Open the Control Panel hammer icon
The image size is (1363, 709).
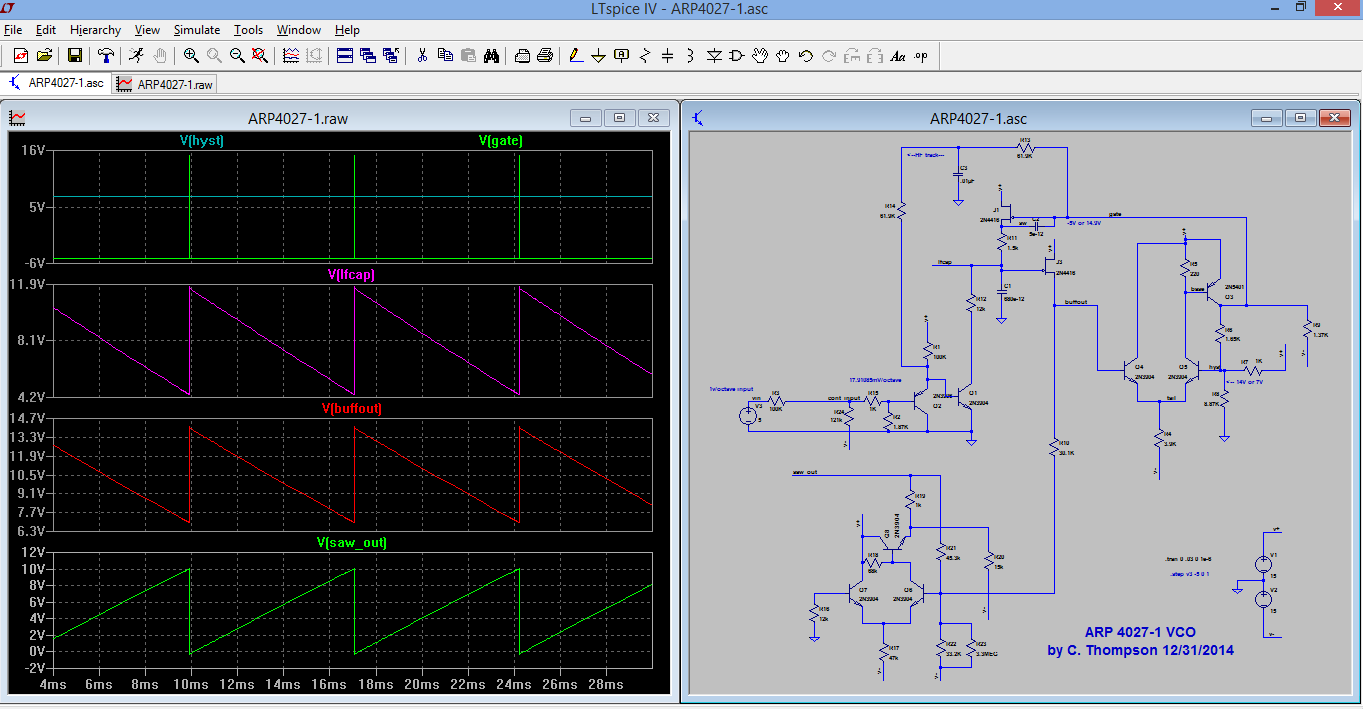[x=105, y=56]
